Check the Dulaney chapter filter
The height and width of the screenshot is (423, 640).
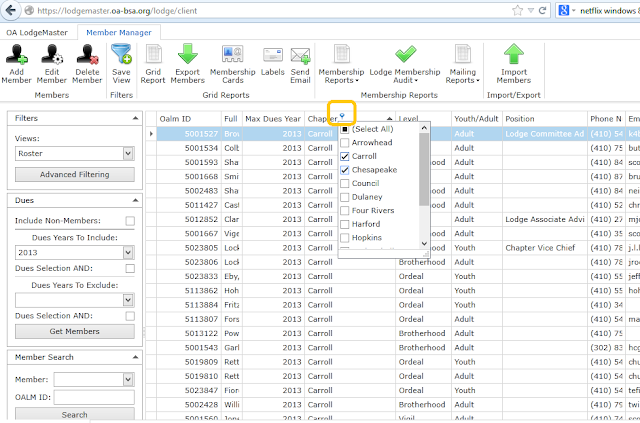click(345, 197)
